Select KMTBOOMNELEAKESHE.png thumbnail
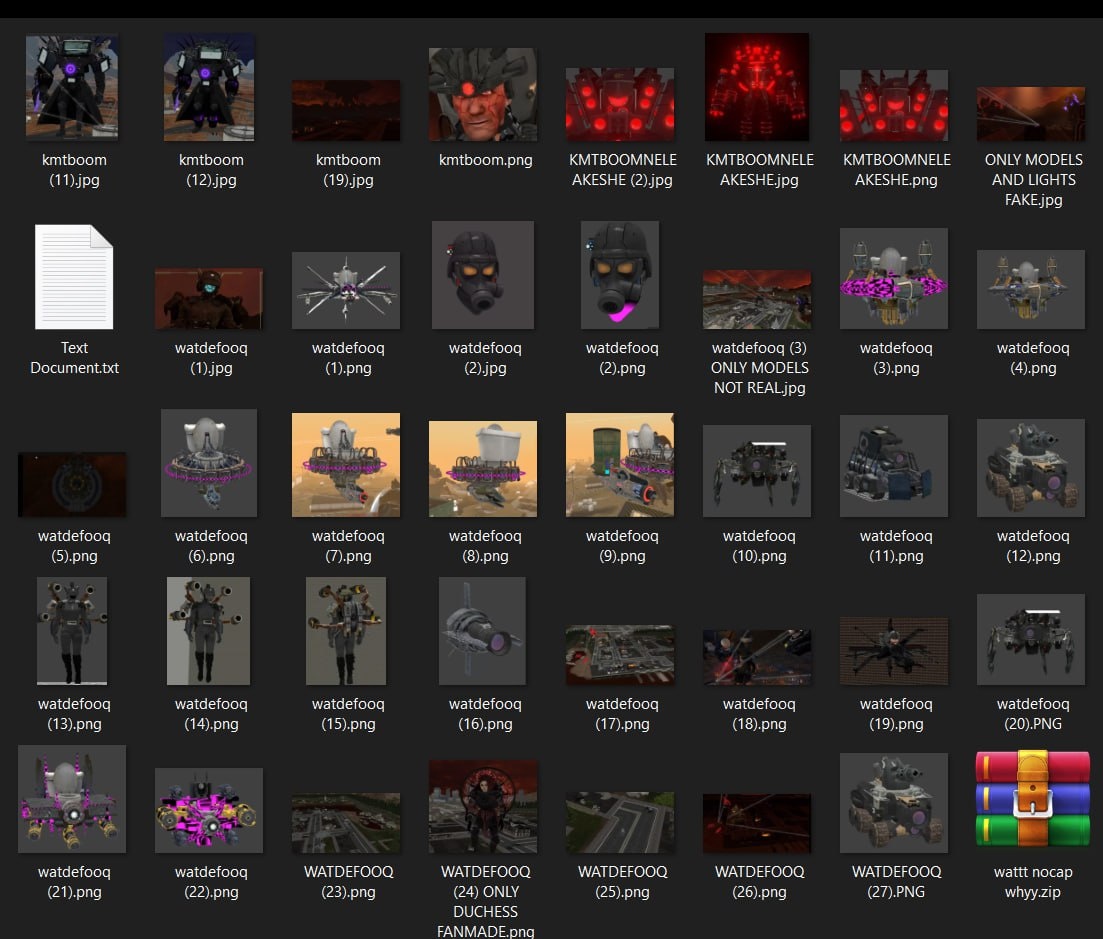 [894, 106]
